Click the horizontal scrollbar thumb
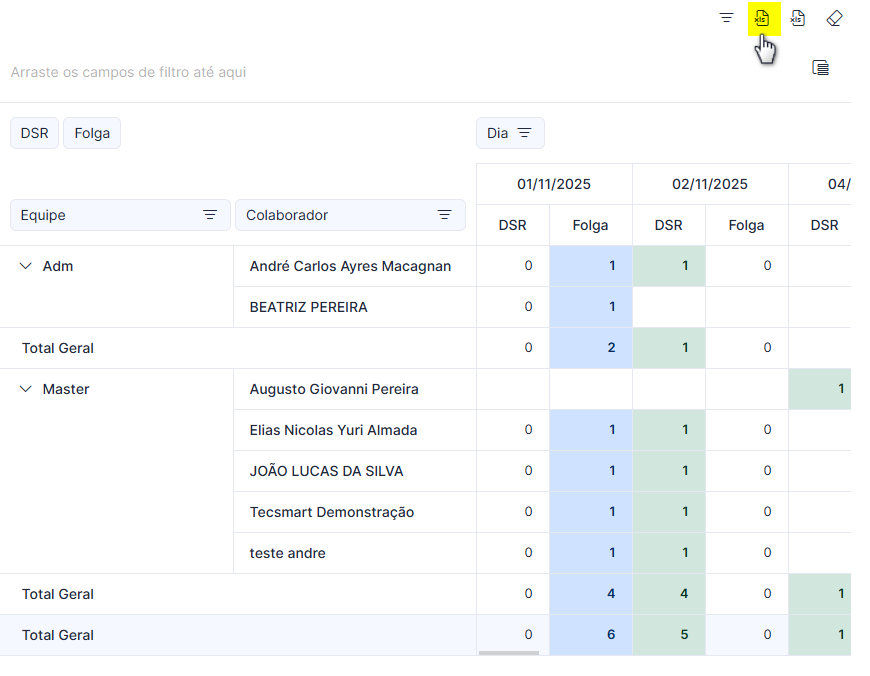Screen dimensions: 870x676 [509, 653]
